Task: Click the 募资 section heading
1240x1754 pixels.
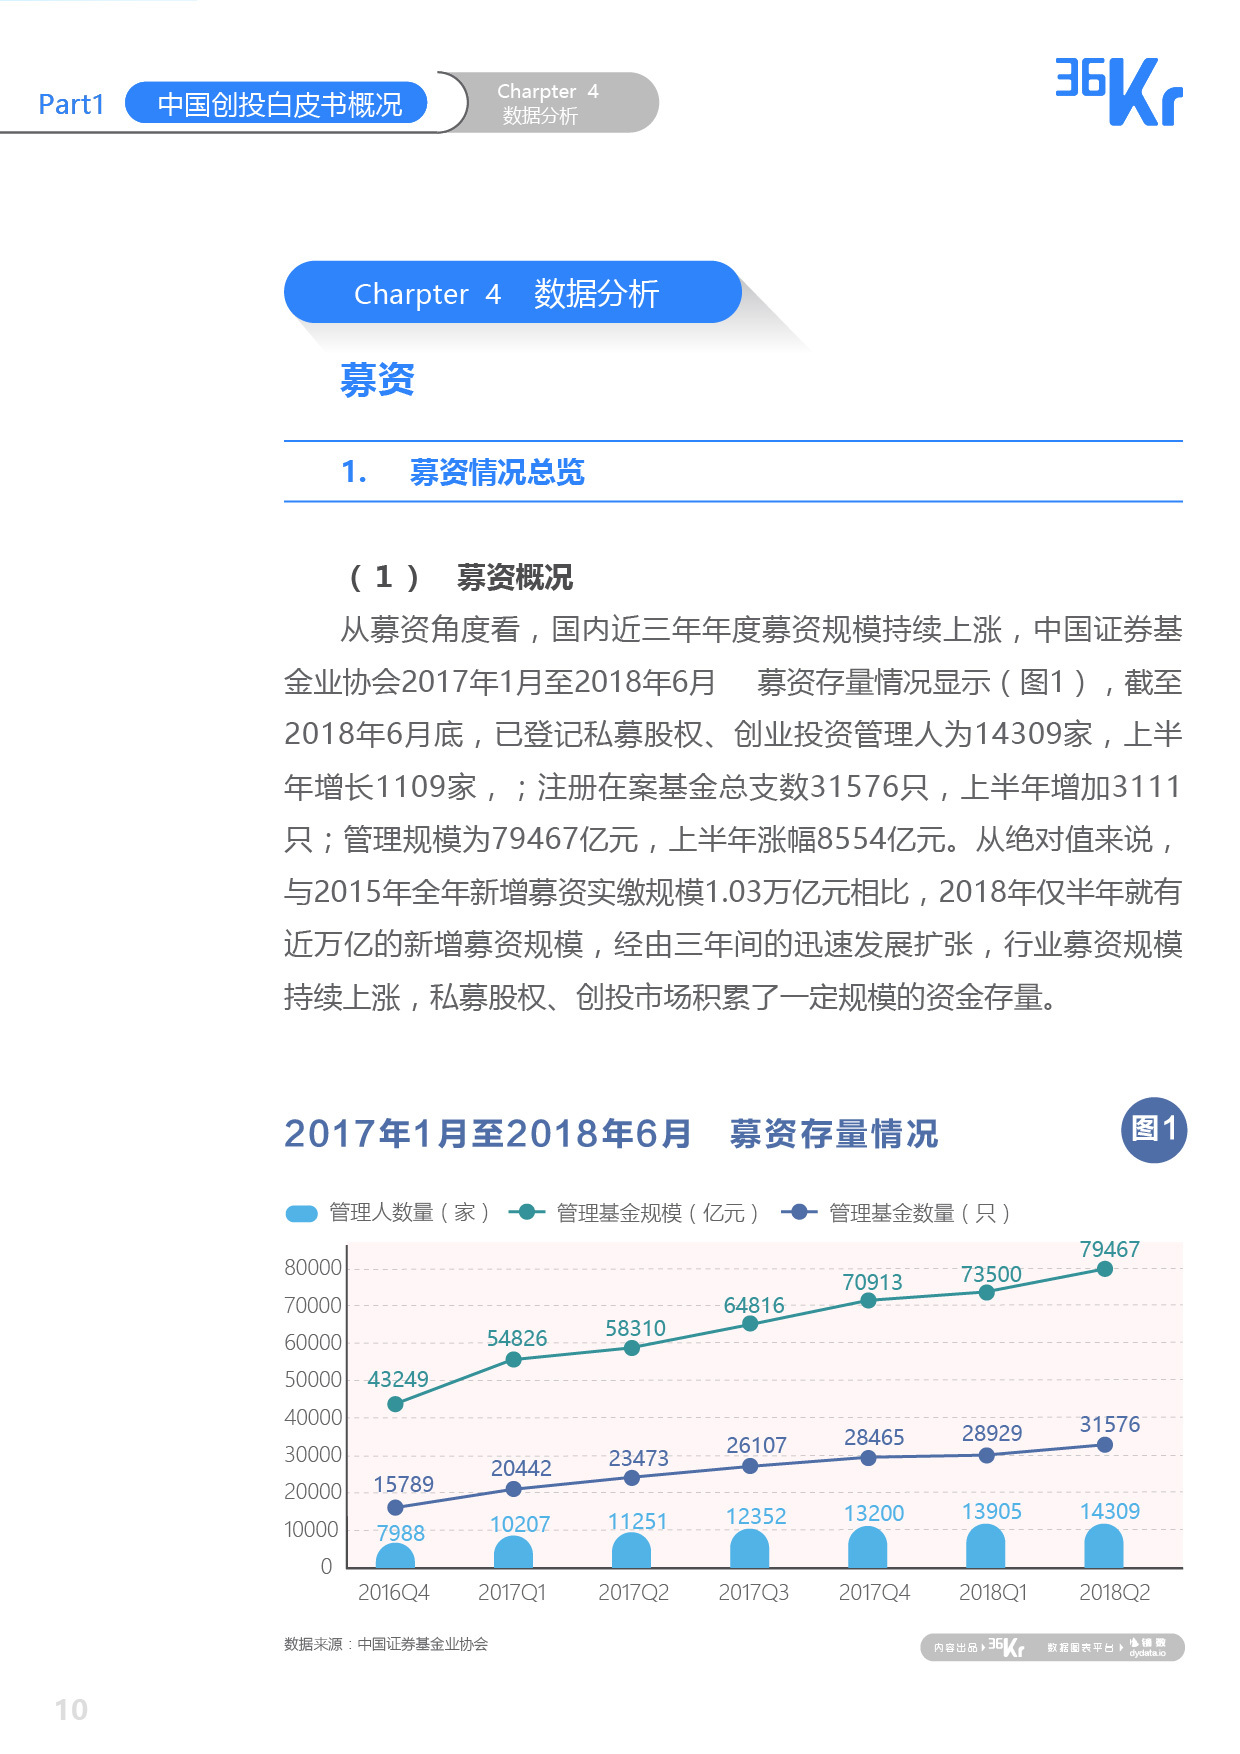Action: click(x=377, y=380)
